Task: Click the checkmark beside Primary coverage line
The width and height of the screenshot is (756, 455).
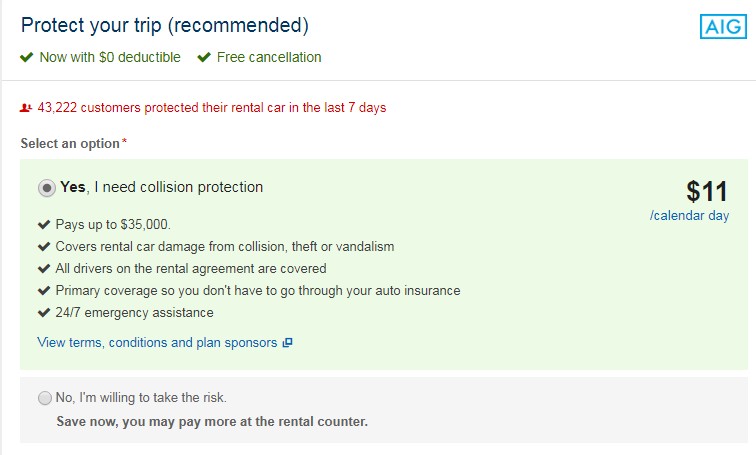Action: [x=44, y=291]
